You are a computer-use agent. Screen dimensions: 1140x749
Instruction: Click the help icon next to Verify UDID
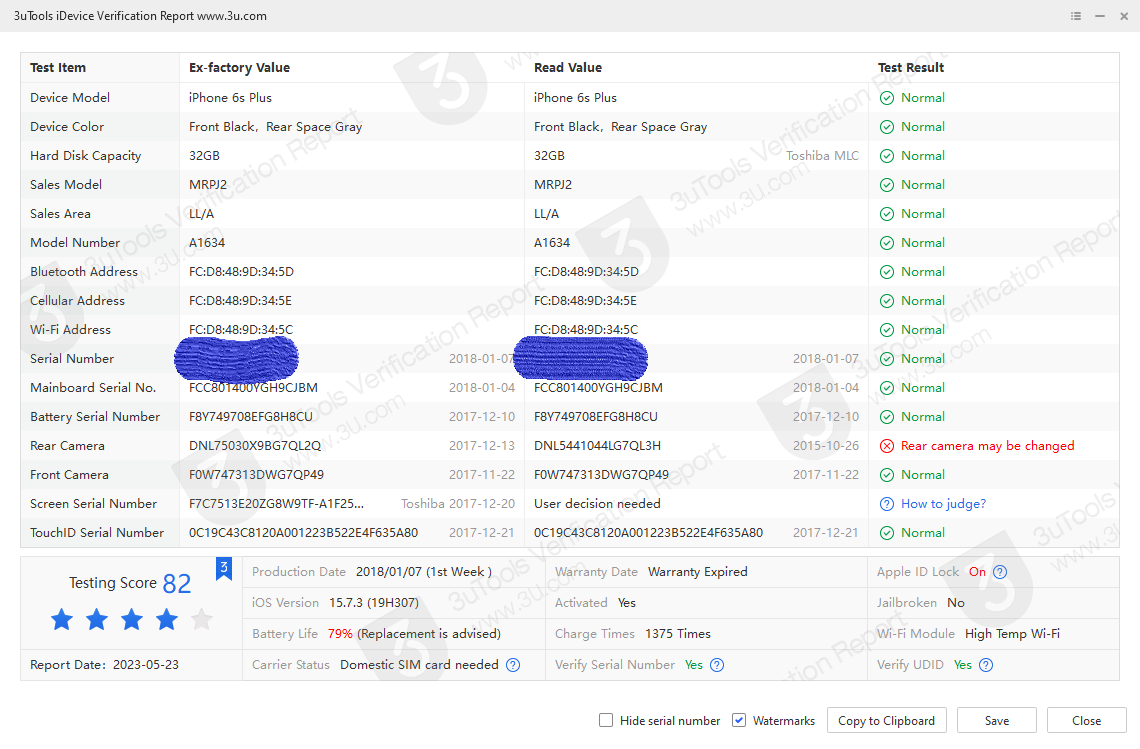tap(986, 664)
